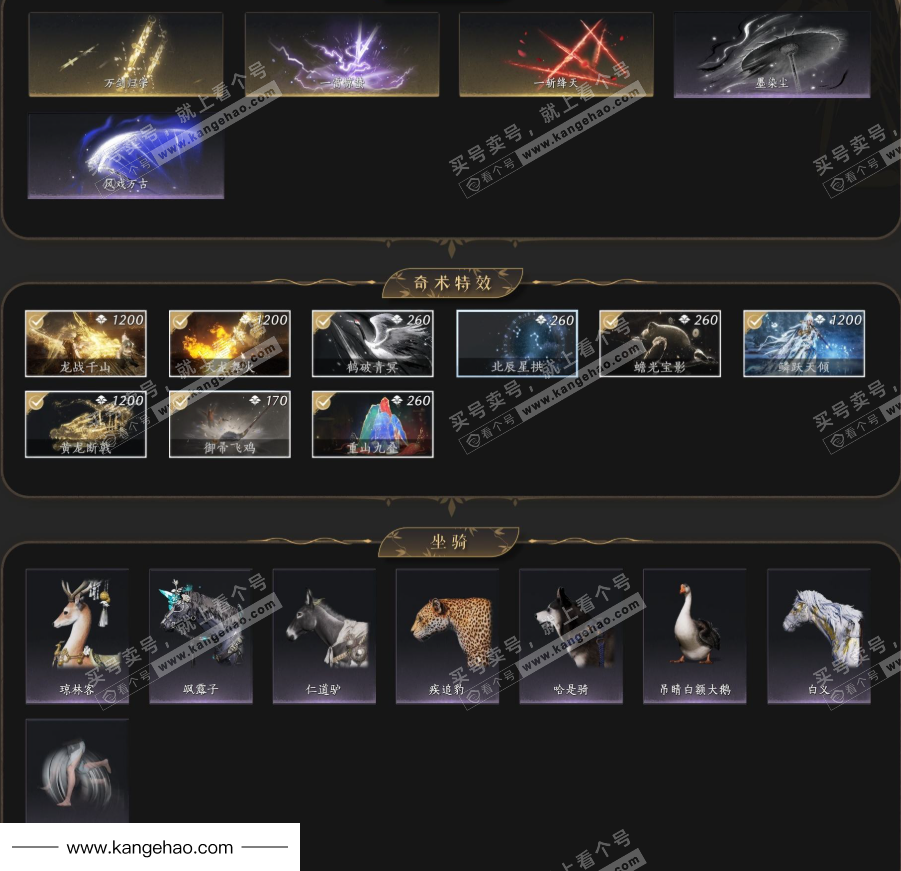This screenshot has height=871, width=901.
Task: Toggle the checkmark on 龙战千山 card
Action: point(36,321)
